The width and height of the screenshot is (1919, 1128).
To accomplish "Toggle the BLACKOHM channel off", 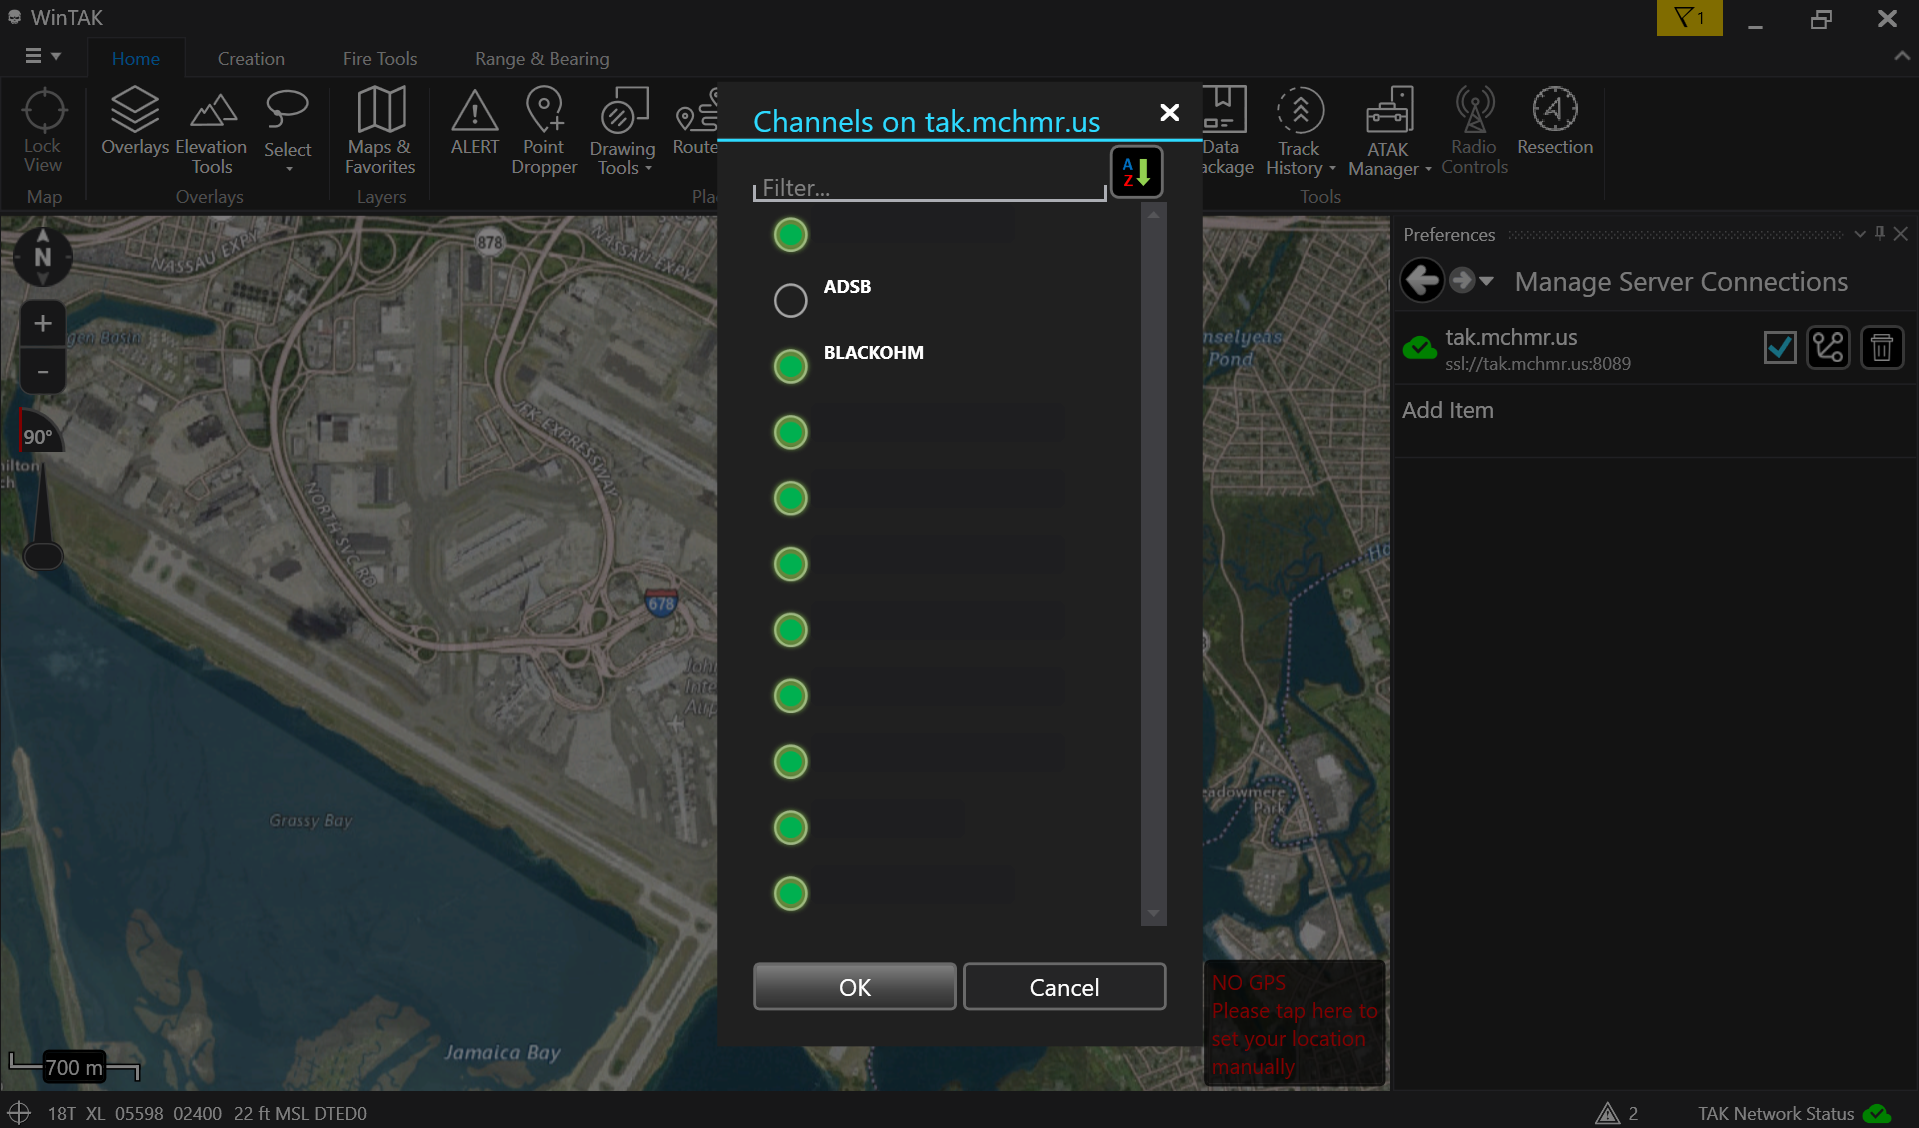I will click(790, 366).
